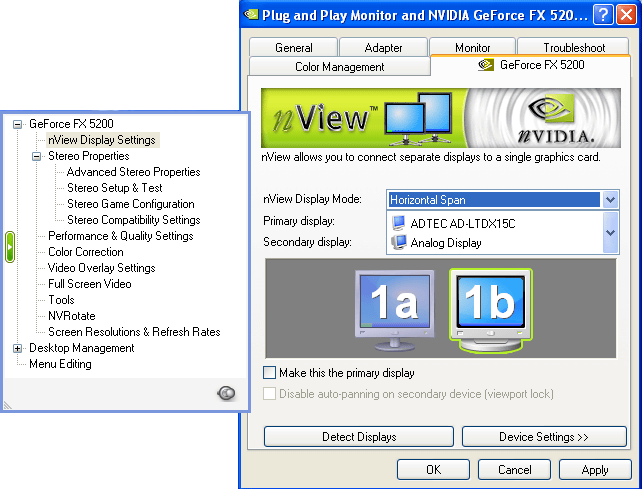Click the help question mark button
The image size is (642, 489).
point(603,15)
